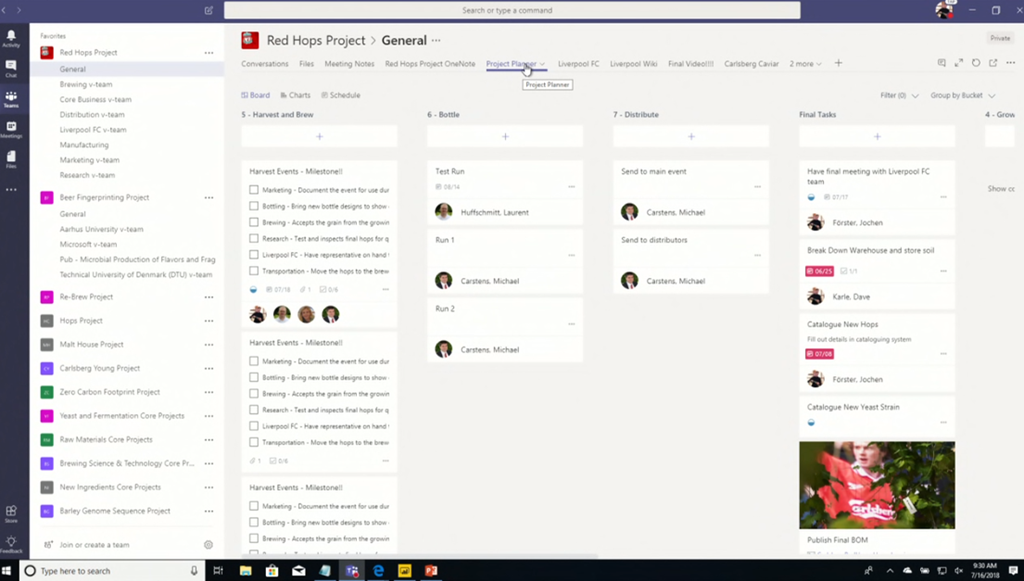The width and height of the screenshot is (1024, 581).
Task: Expand the 2 more tabs dropdown
Action: click(805, 64)
